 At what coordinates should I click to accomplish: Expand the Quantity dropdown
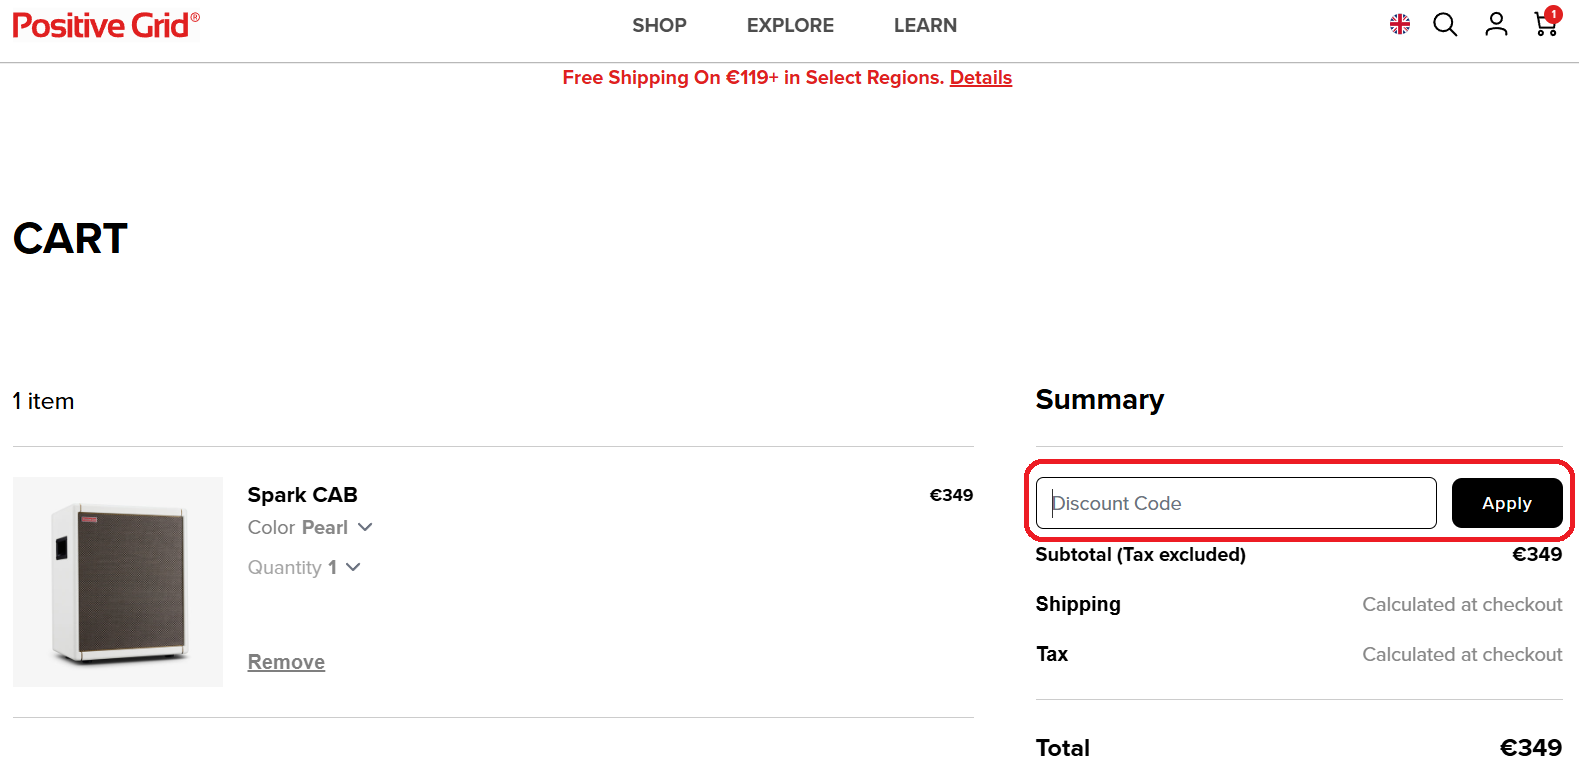304,567
